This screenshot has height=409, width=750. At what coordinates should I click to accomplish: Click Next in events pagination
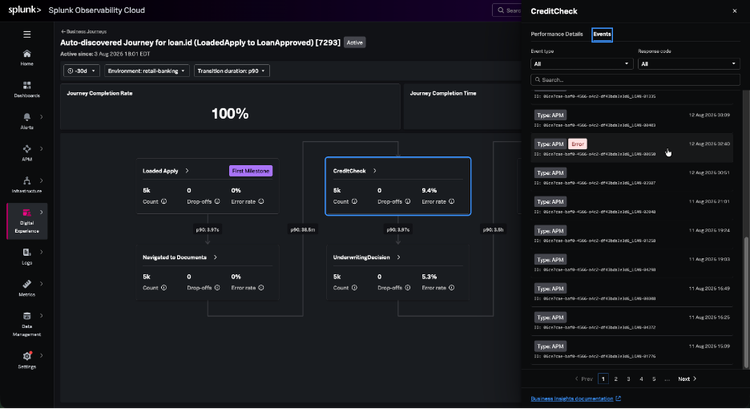tap(687, 379)
